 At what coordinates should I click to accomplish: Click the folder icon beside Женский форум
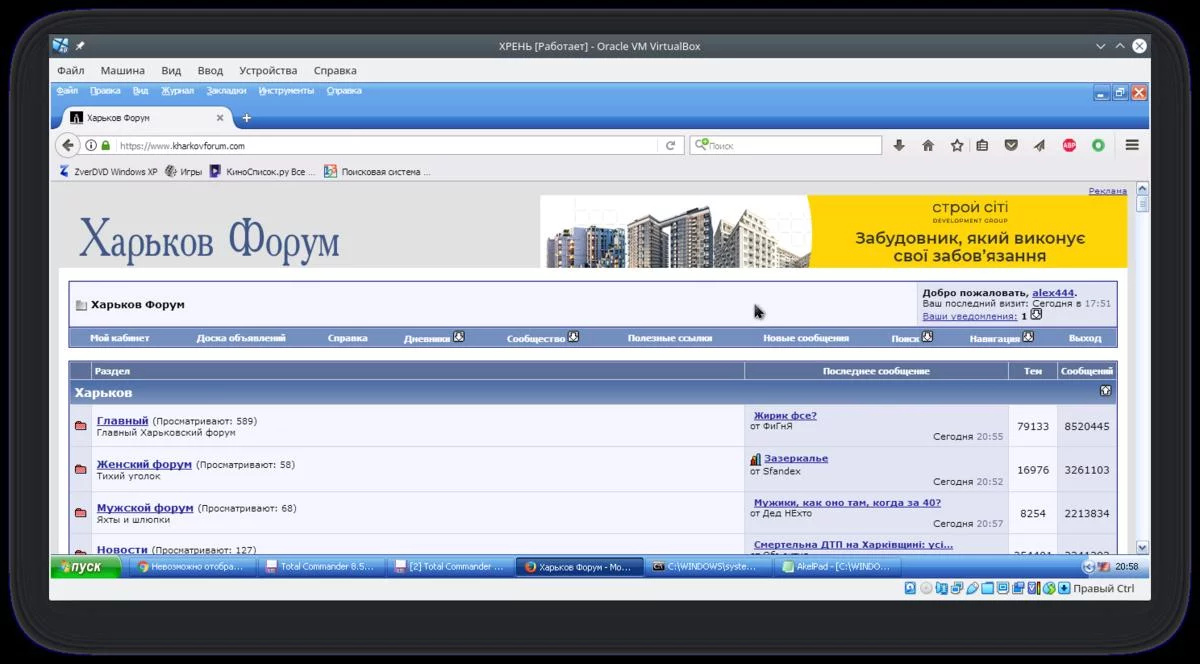[x=80, y=469]
